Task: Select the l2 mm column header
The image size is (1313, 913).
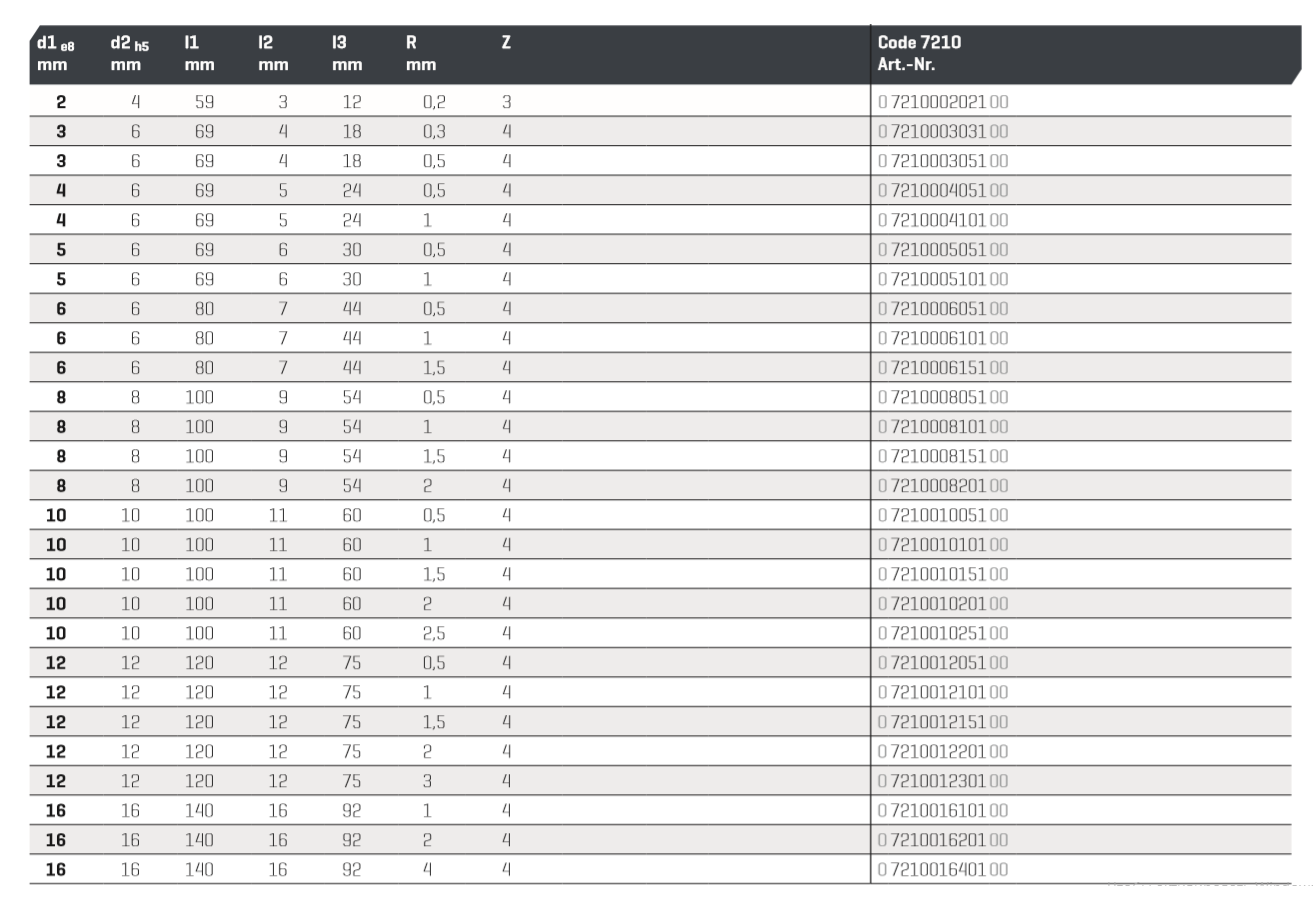Action: click(272, 54)
